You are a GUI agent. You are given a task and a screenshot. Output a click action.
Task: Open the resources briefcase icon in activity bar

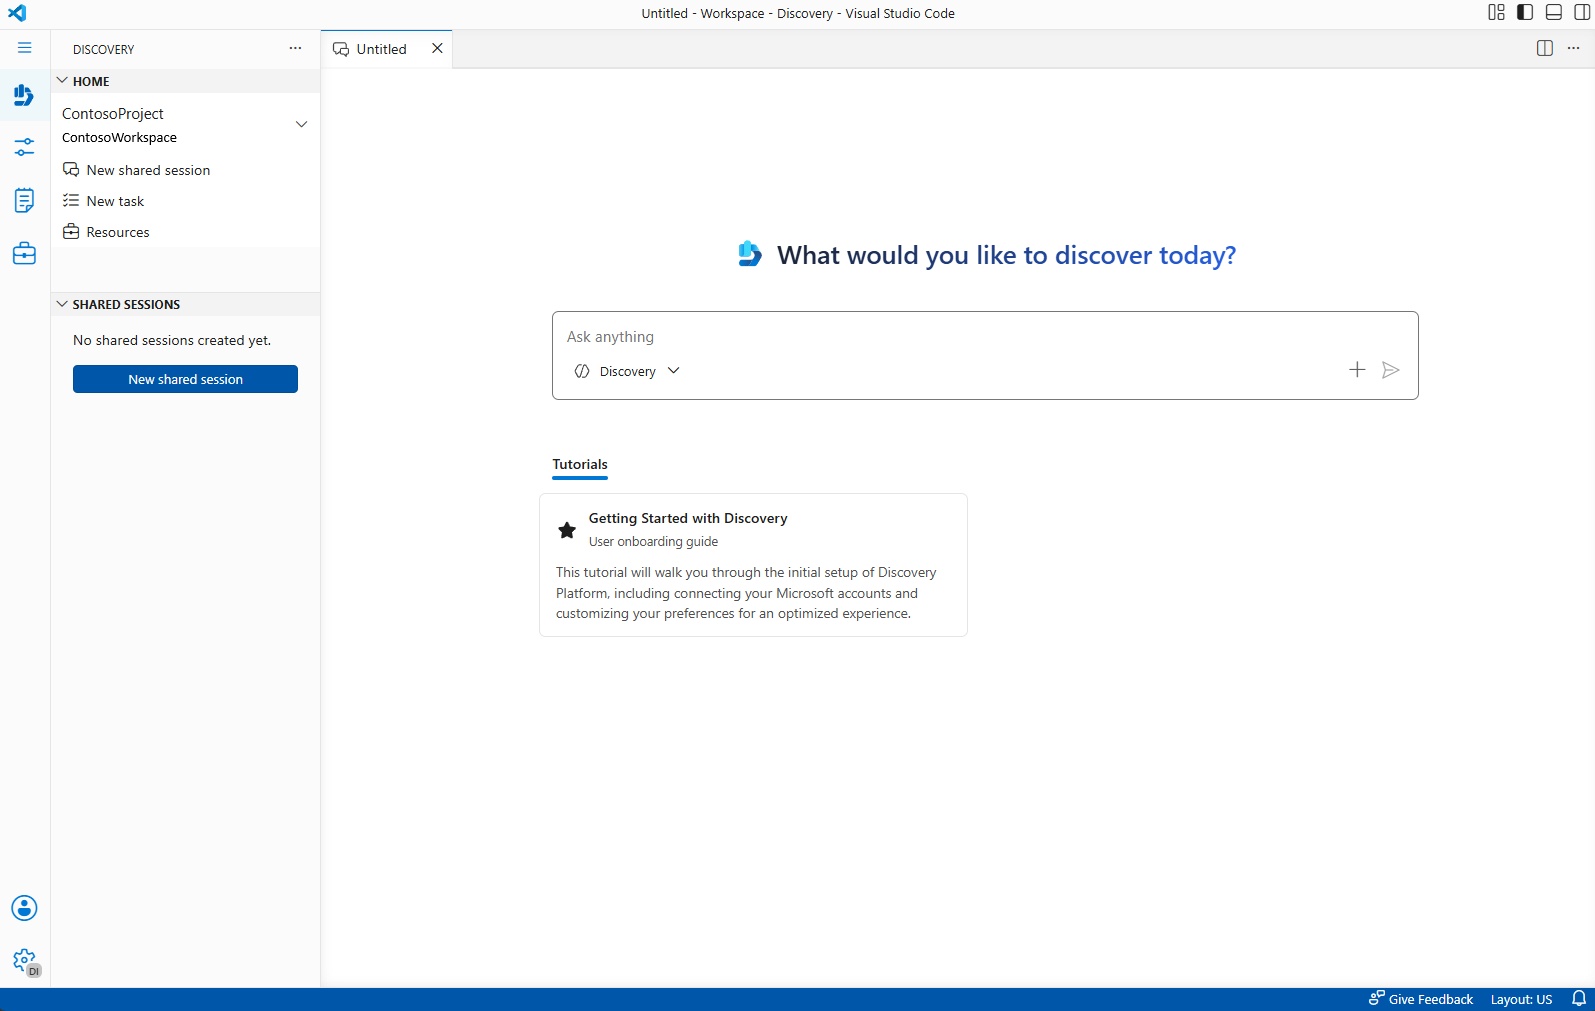tap(25, 253)
